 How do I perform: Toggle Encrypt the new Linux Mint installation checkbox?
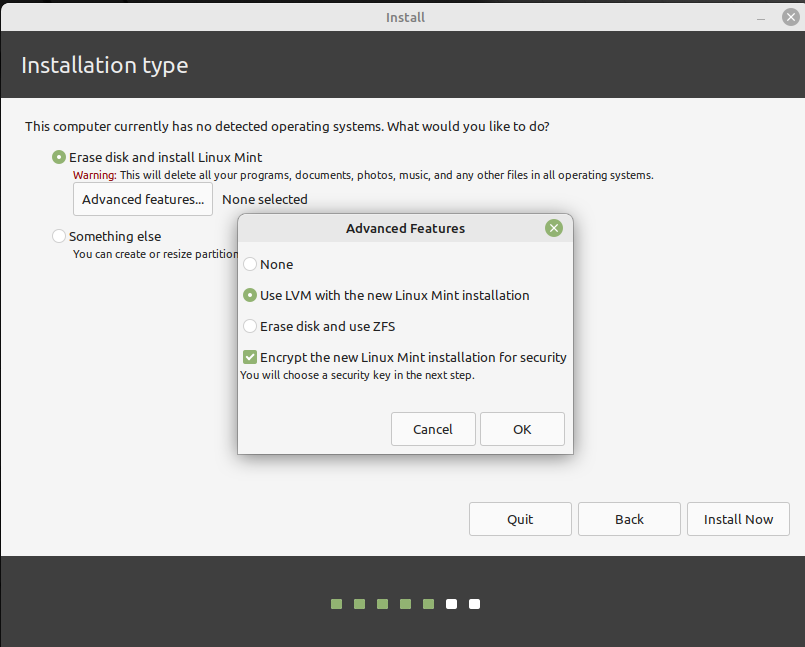pos(250,357)
